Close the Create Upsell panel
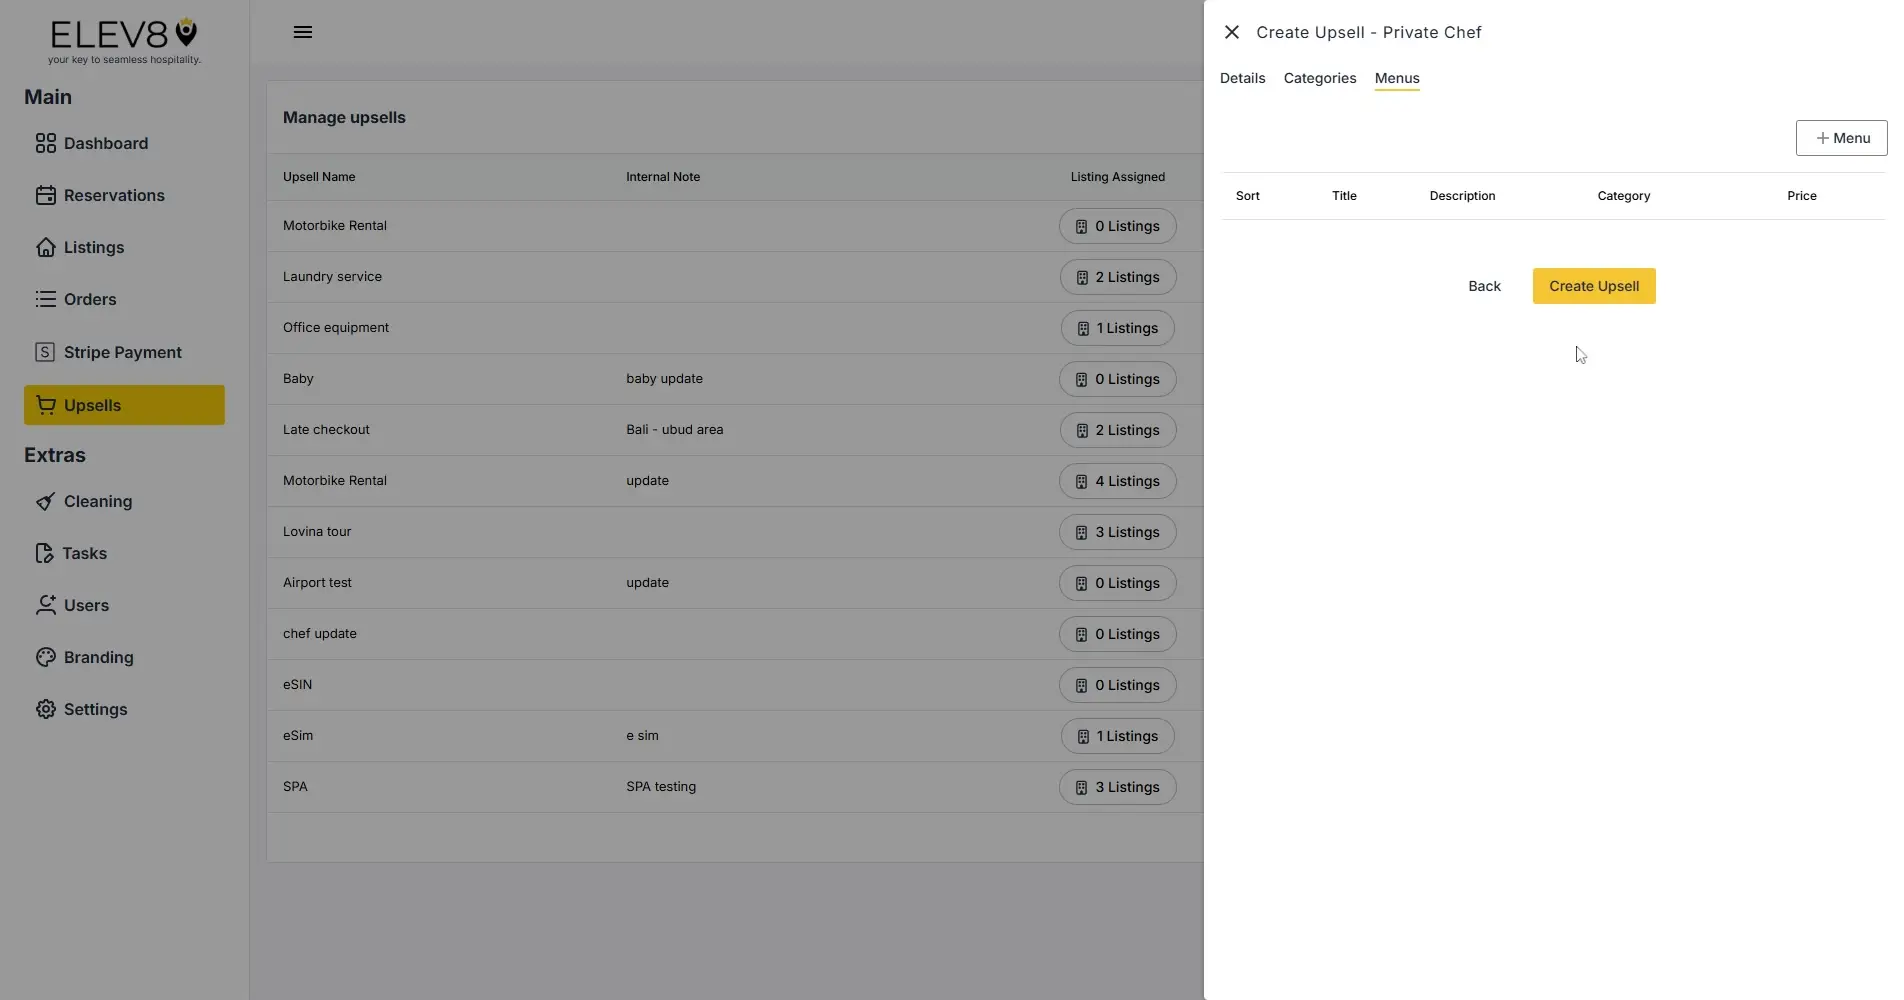The width and height of the screenshot is (1904, 1000). click(x=1231, y=32)
